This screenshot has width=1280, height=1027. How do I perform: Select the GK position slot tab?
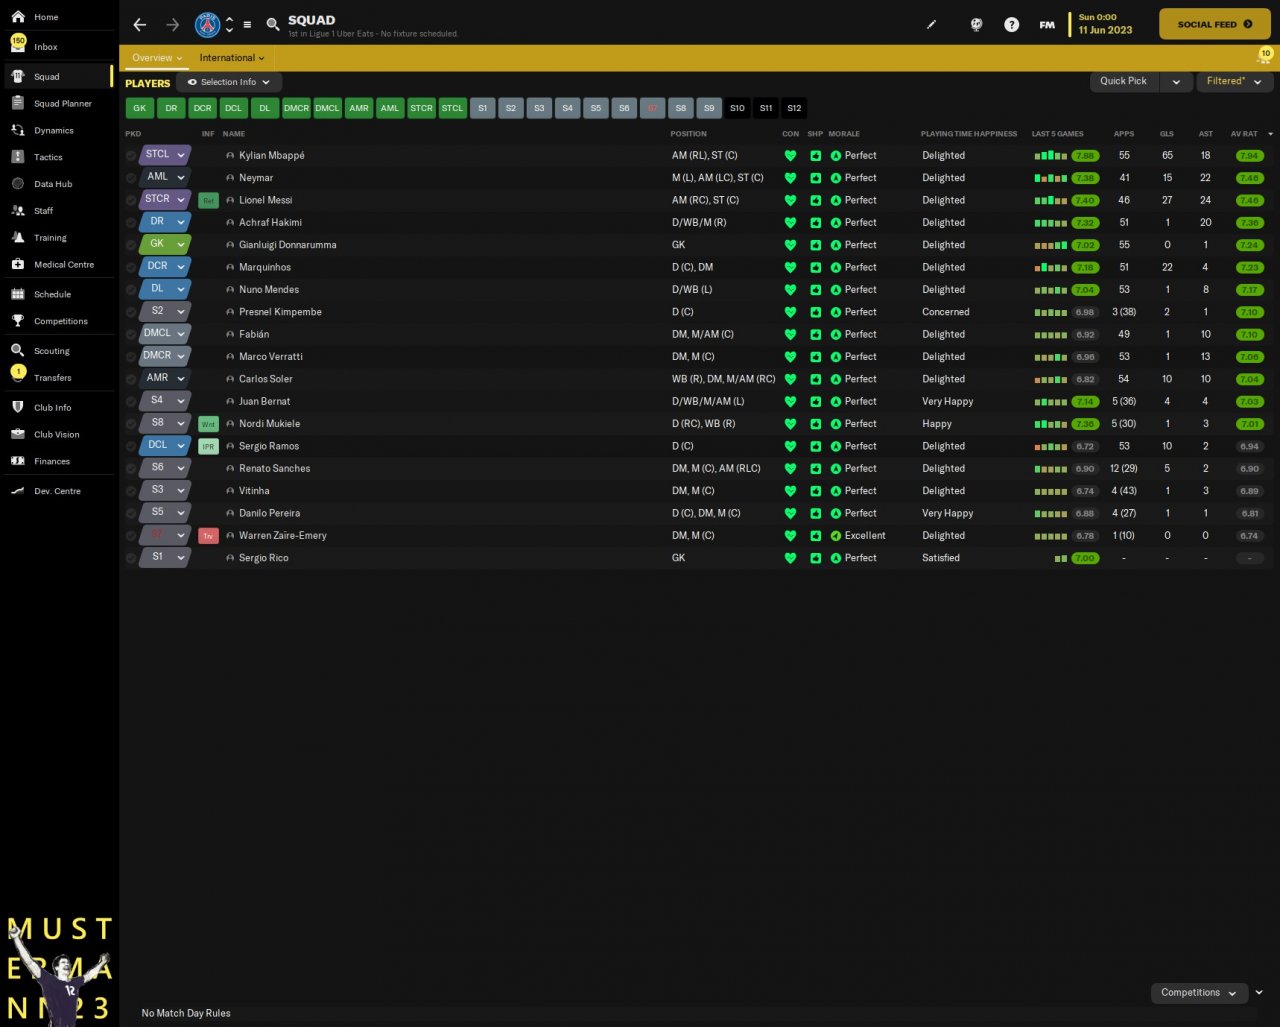coord(140,108)
